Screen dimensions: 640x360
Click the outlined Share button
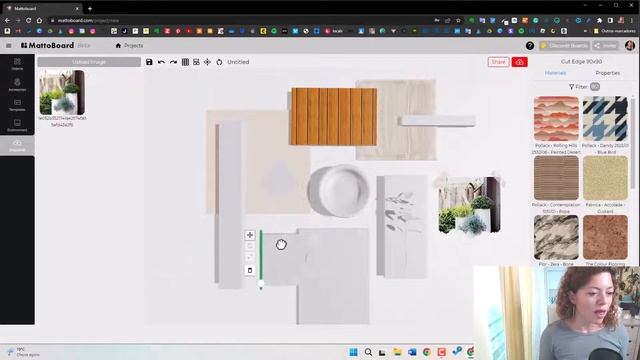tap(498, 62)
